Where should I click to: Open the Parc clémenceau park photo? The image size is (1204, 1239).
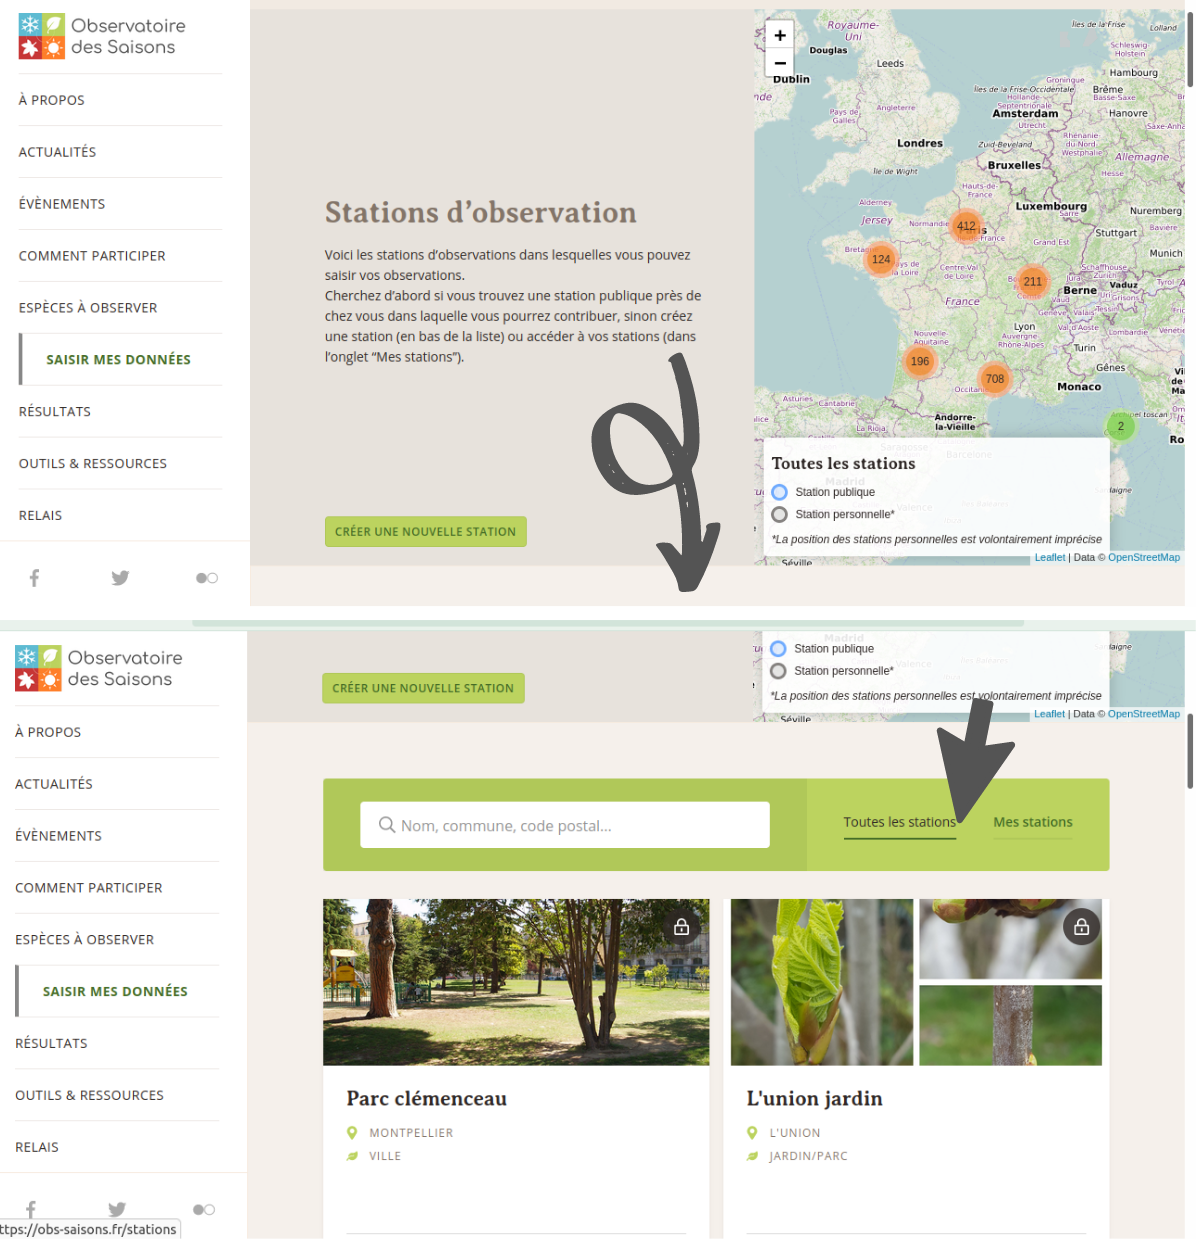tap(516, 982)
